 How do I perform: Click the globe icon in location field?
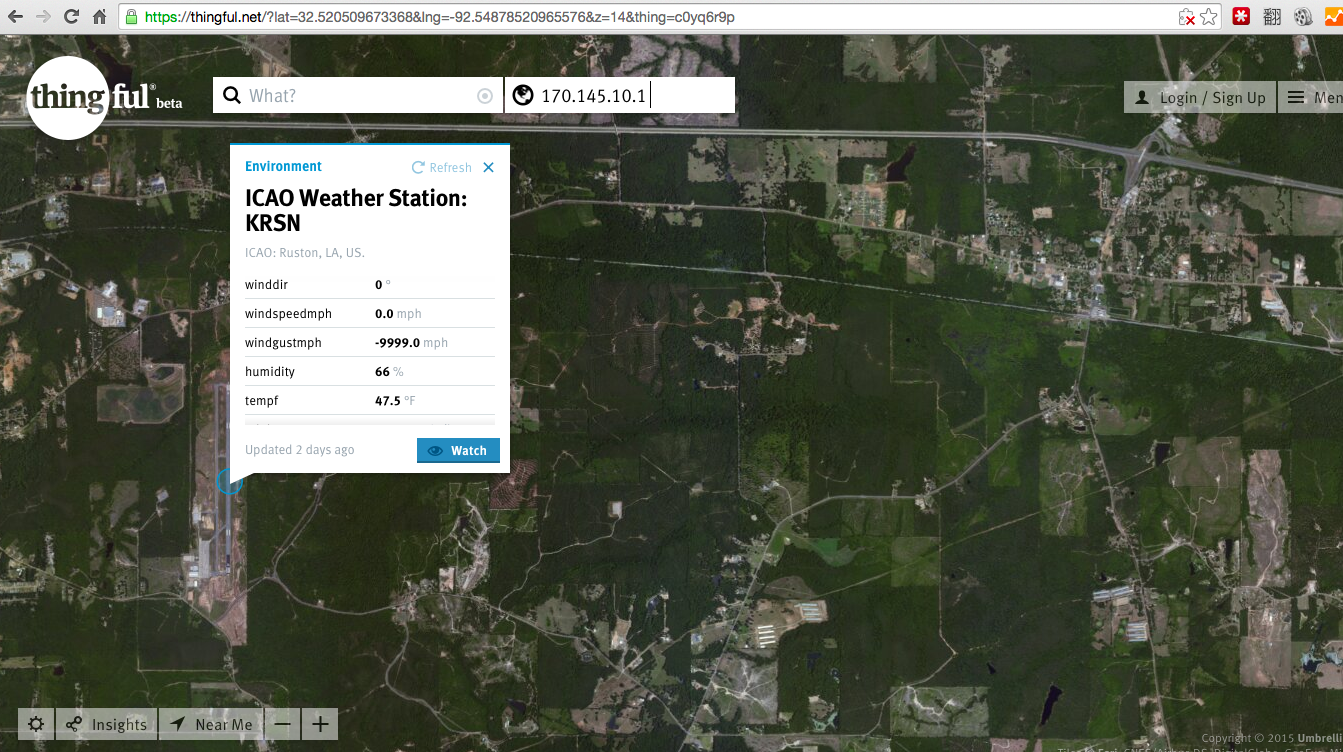pyautogui.click(x=522, y=95)
